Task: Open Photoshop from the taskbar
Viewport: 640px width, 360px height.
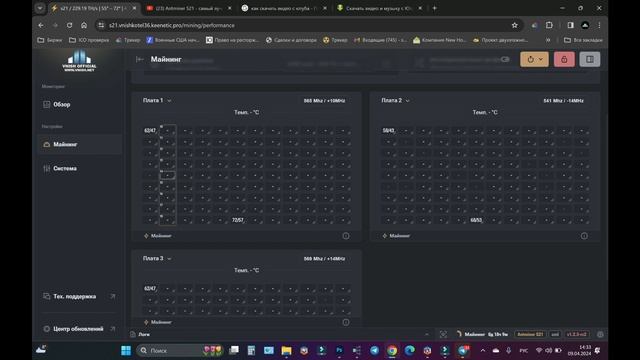Action: (339, 351)
